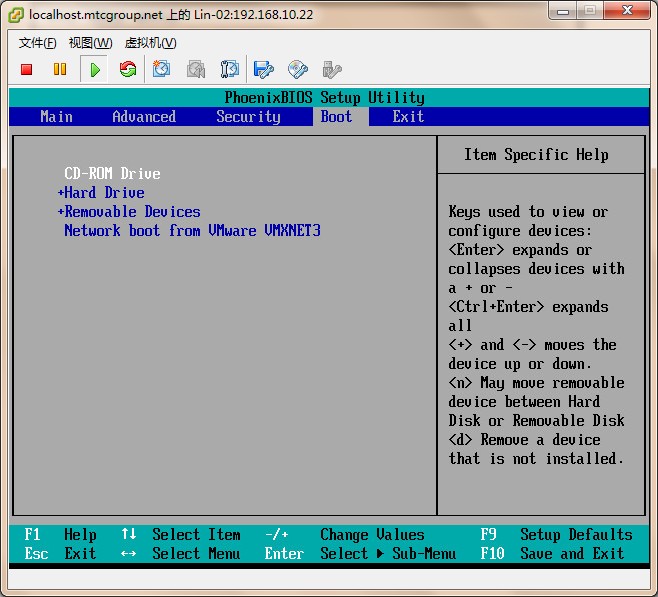Select the CD-ROM Drive boot entry
This screenshot has width=658, height=597.
click(112, 173)
